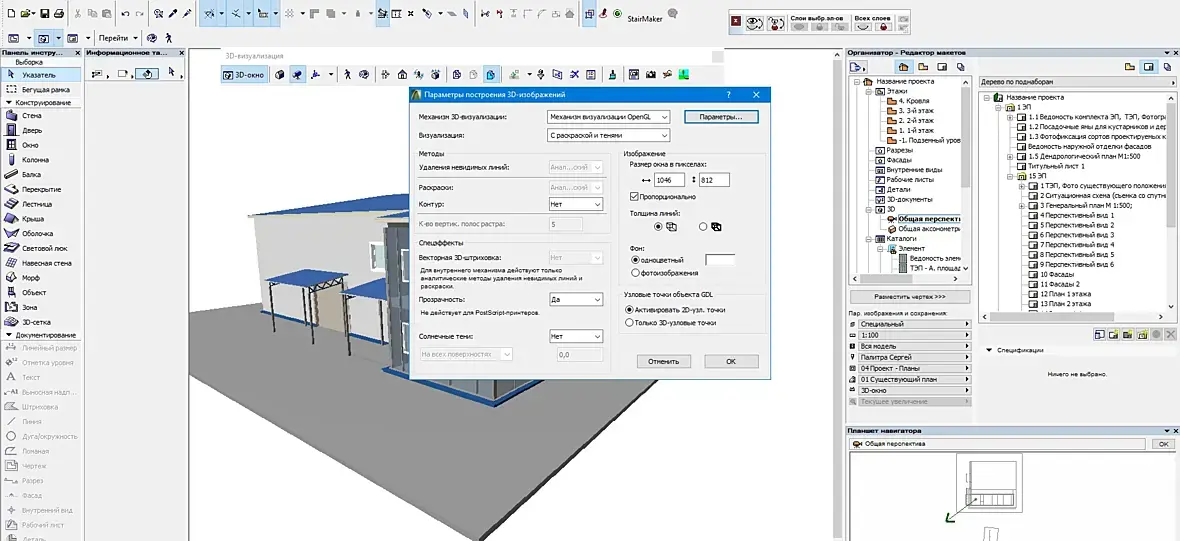The width and height of the screenshot is (1180, 541).
Task: Activate the Указатель (Arrow) pointer tool
Action: [x=38, y=75]
